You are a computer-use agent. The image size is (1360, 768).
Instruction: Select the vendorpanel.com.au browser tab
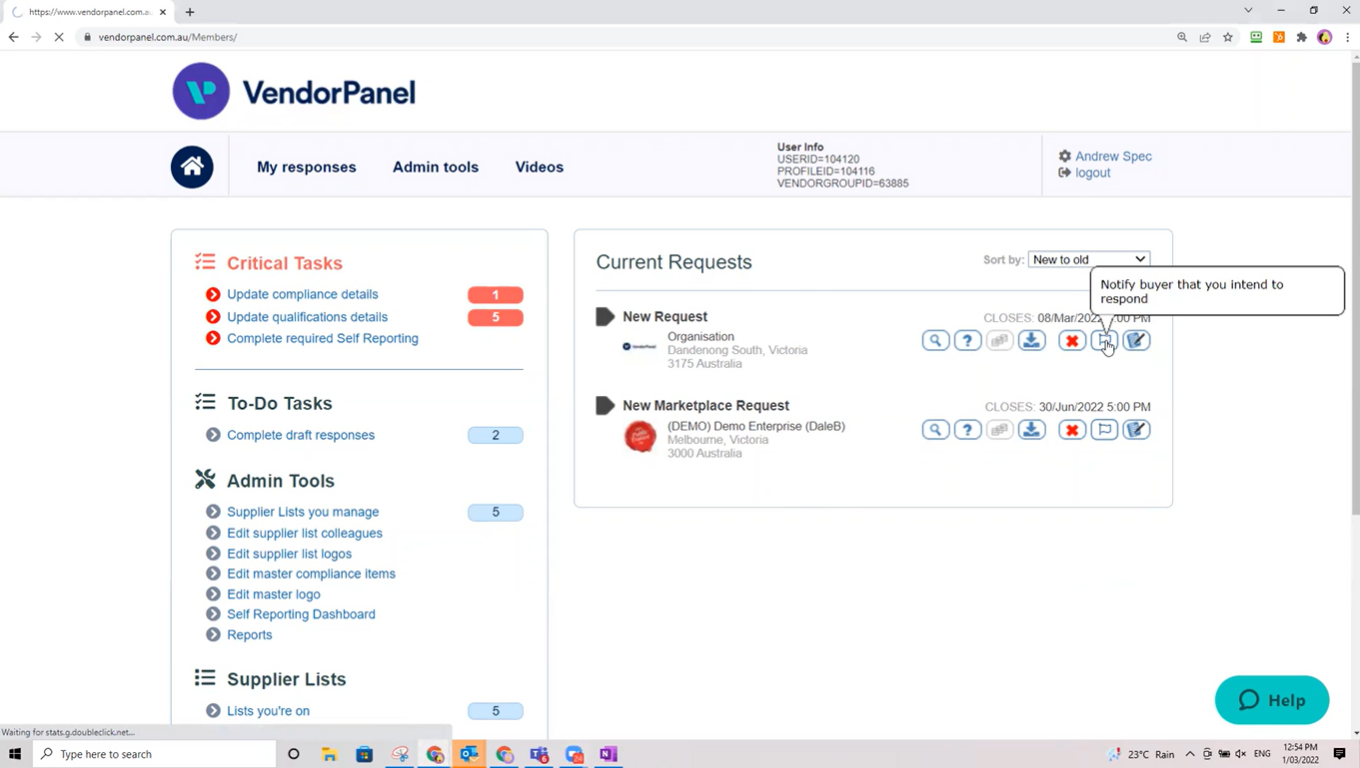click(88, 12)
